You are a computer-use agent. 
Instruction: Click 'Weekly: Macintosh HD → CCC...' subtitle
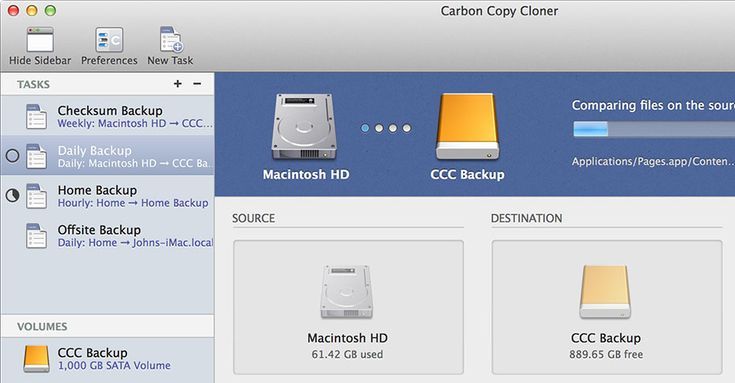[135, 124]
